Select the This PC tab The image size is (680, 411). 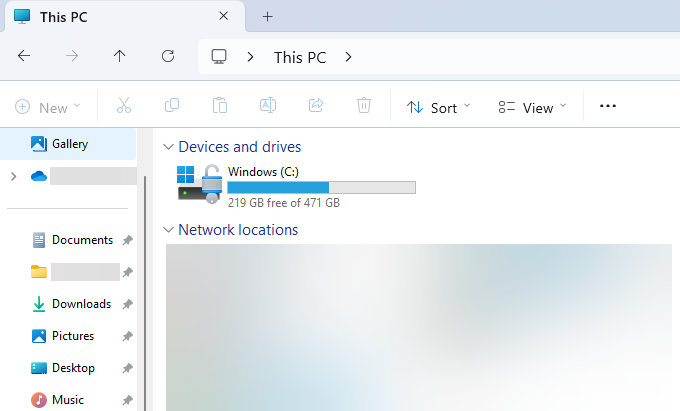point(125,16)
